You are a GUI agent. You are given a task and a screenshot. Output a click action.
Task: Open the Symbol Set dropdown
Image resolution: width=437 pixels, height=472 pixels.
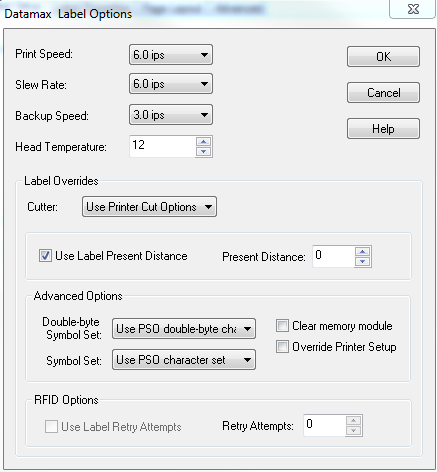[x=184, y=360]
